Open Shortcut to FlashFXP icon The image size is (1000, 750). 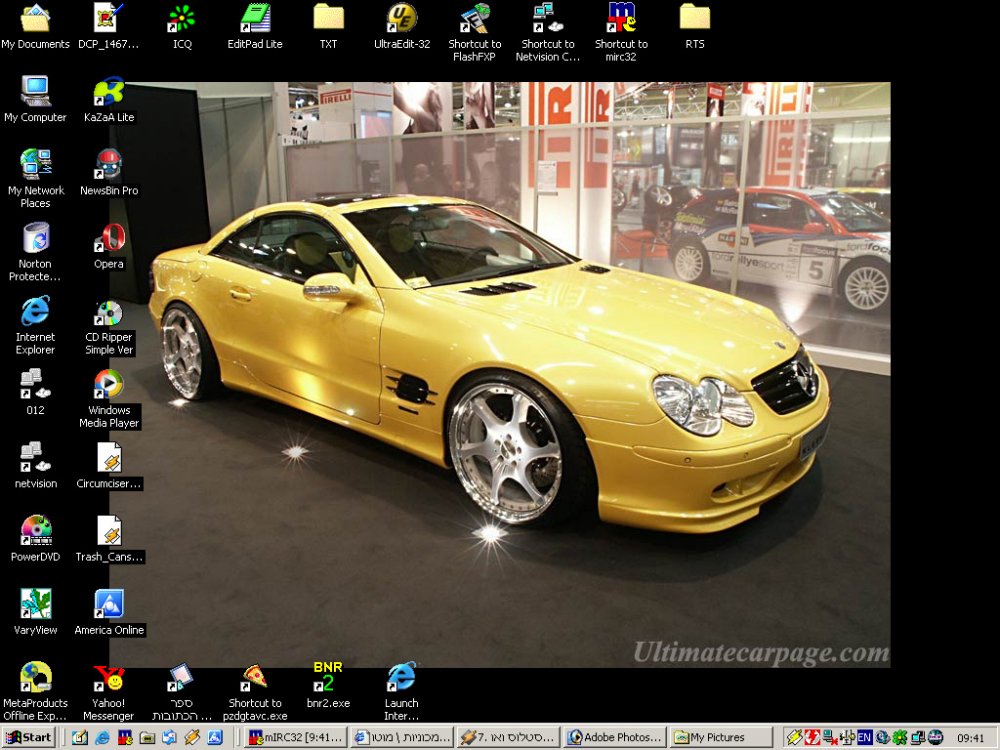point(474,33)
